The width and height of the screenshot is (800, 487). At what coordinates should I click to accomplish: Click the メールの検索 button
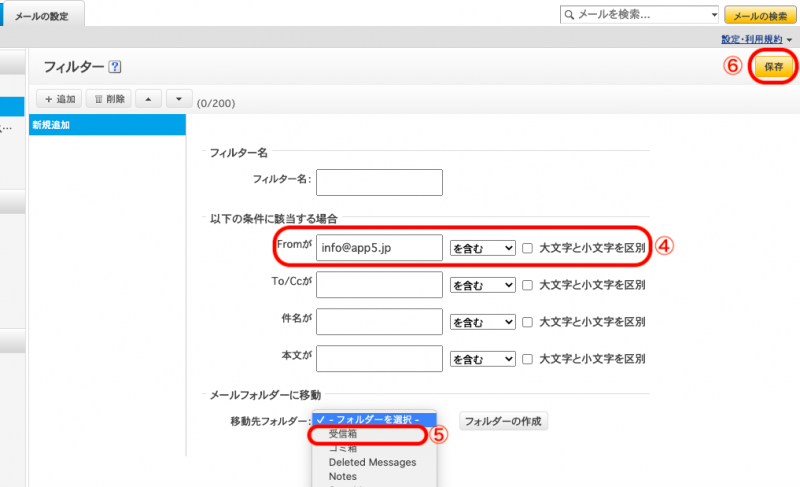pyautogui.click(x=760, y=16)
